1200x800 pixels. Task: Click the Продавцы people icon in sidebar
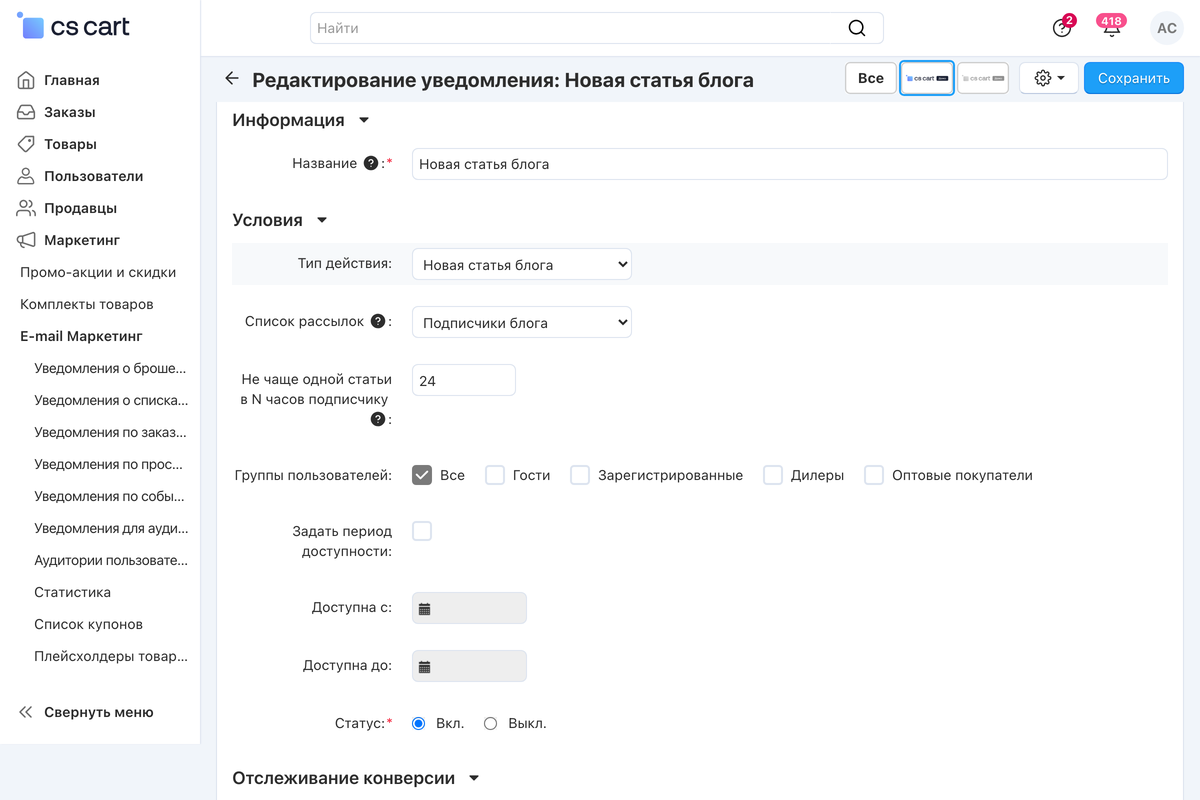tap(26, 208)
